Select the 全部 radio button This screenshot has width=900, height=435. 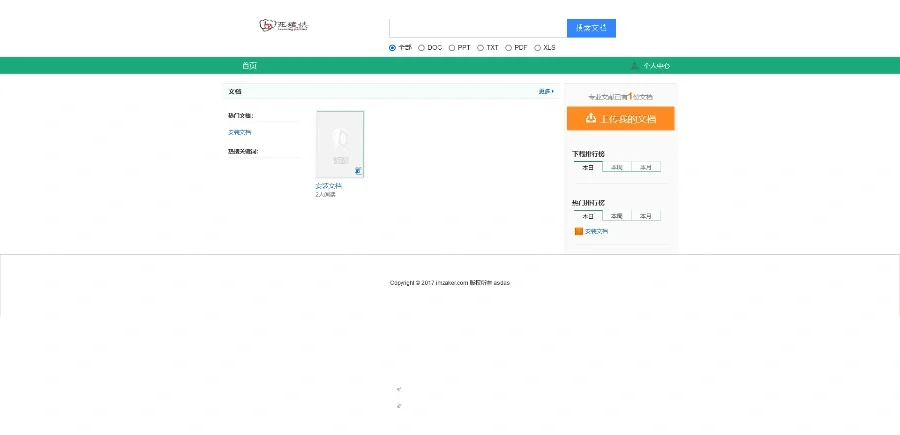pyautogui.click(x=392, y=47)
